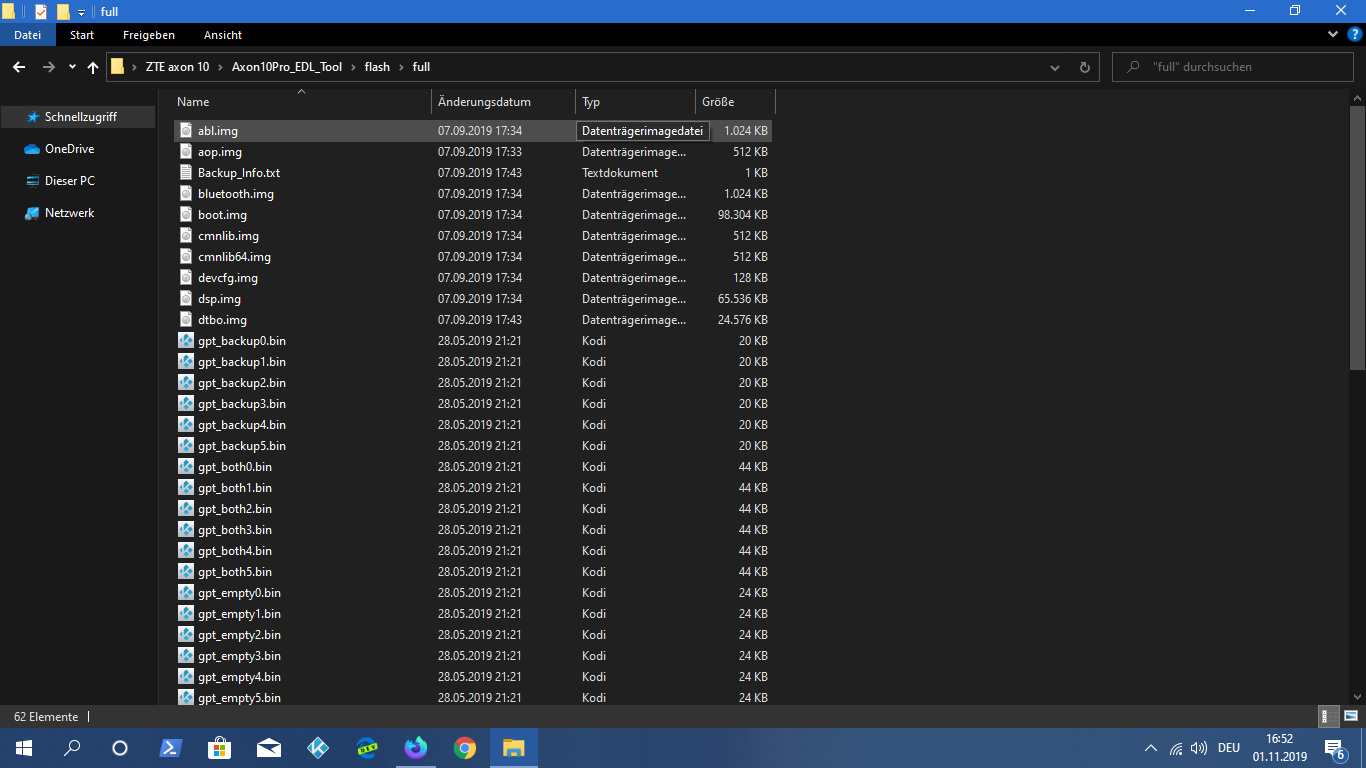Launch PowerShell from the taskbar

170,748
